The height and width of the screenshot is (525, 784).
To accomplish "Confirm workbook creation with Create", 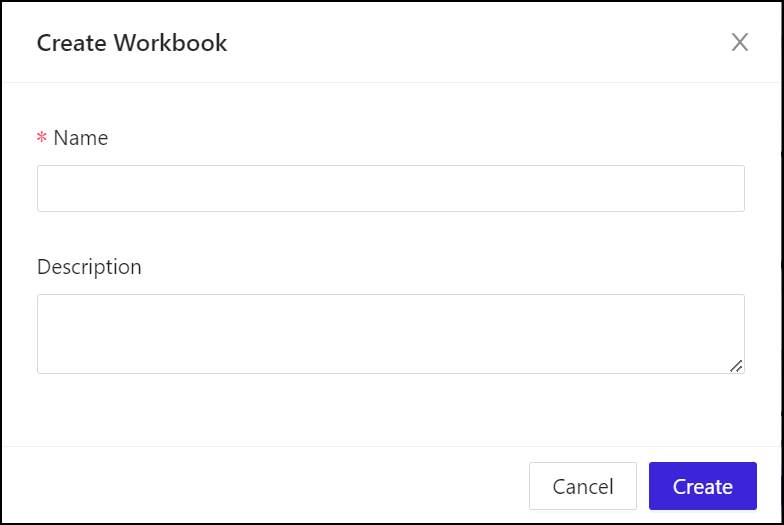I will [702, 487].
